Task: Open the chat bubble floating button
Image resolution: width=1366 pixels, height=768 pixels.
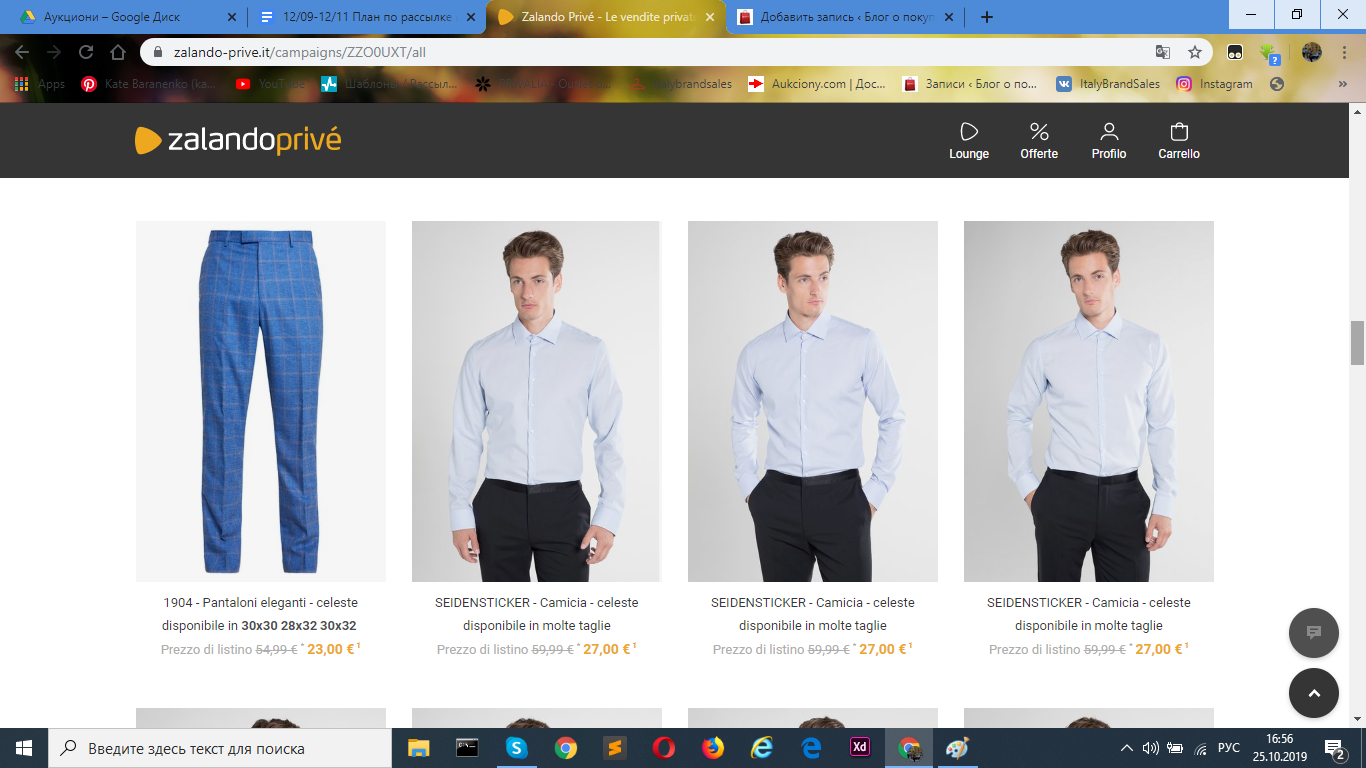Action: point(1314,633)
